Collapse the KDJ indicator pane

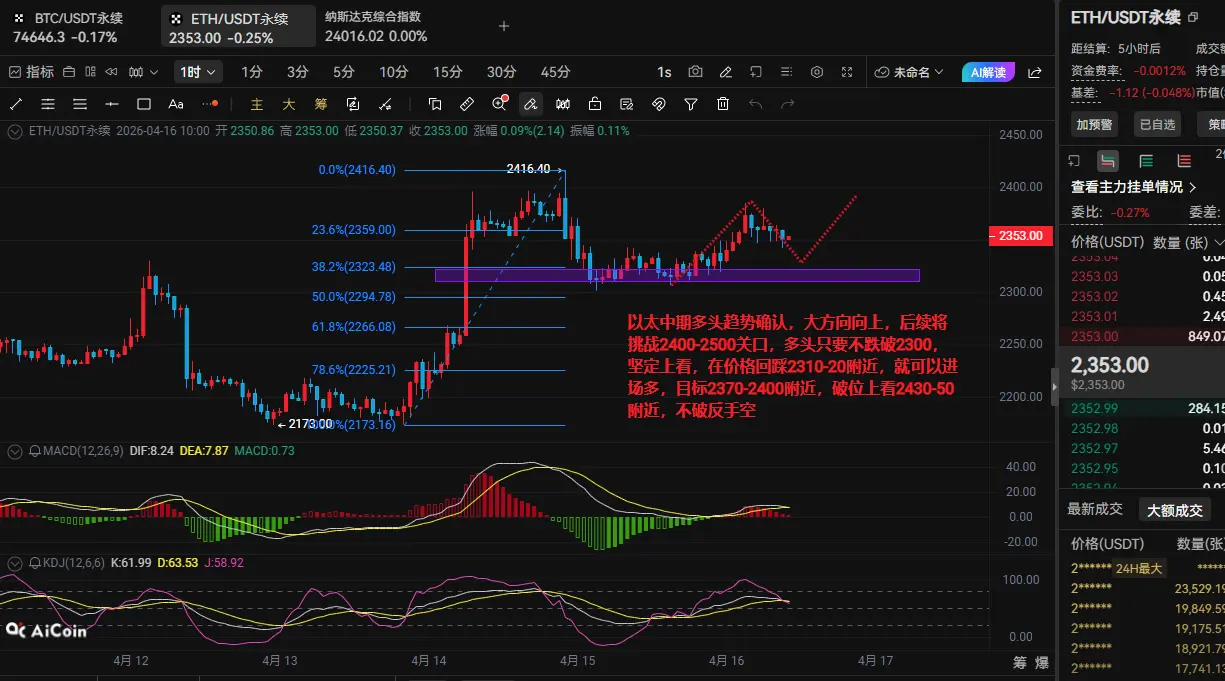(x=15, y=563)
